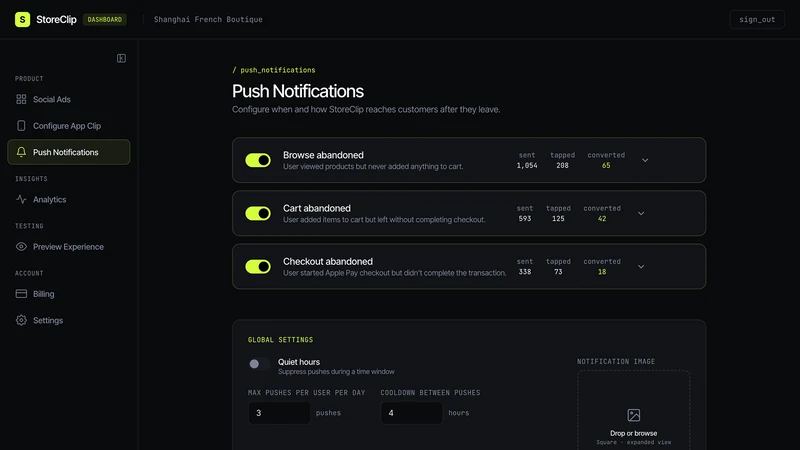Click the tapped value 73

(558, 271)
